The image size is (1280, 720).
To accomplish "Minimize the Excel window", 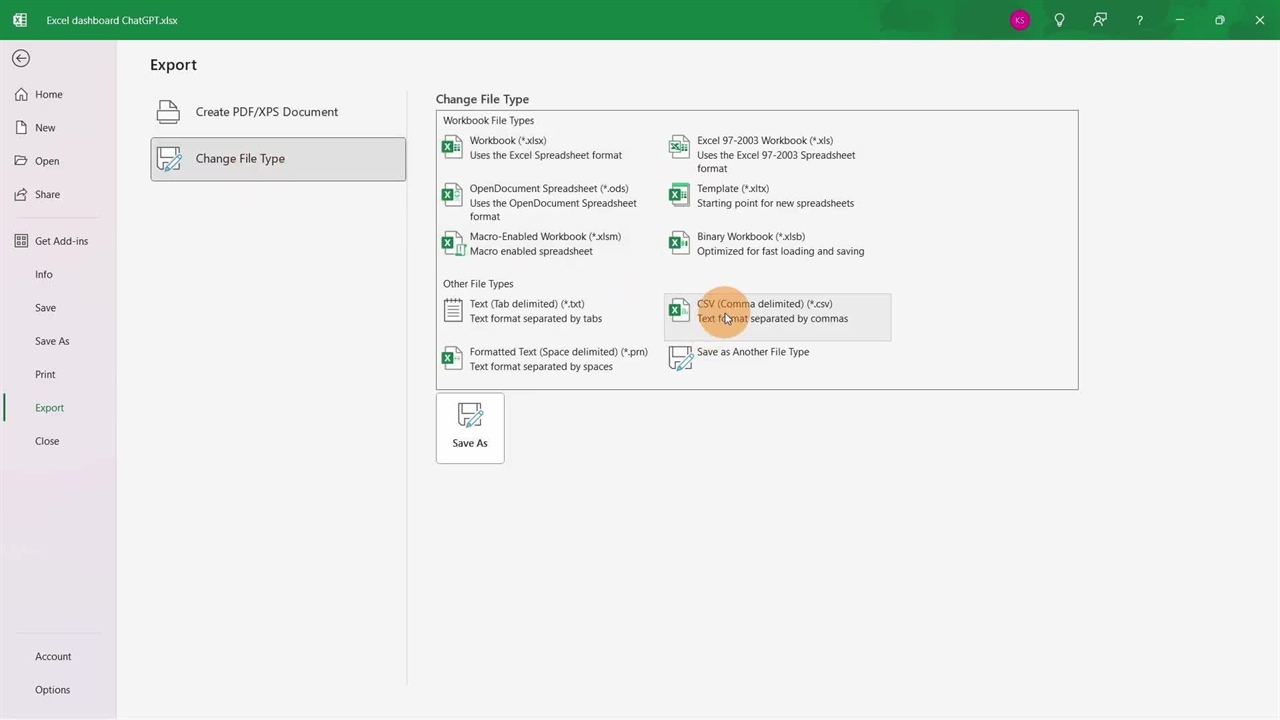I will coord(1180,20).
